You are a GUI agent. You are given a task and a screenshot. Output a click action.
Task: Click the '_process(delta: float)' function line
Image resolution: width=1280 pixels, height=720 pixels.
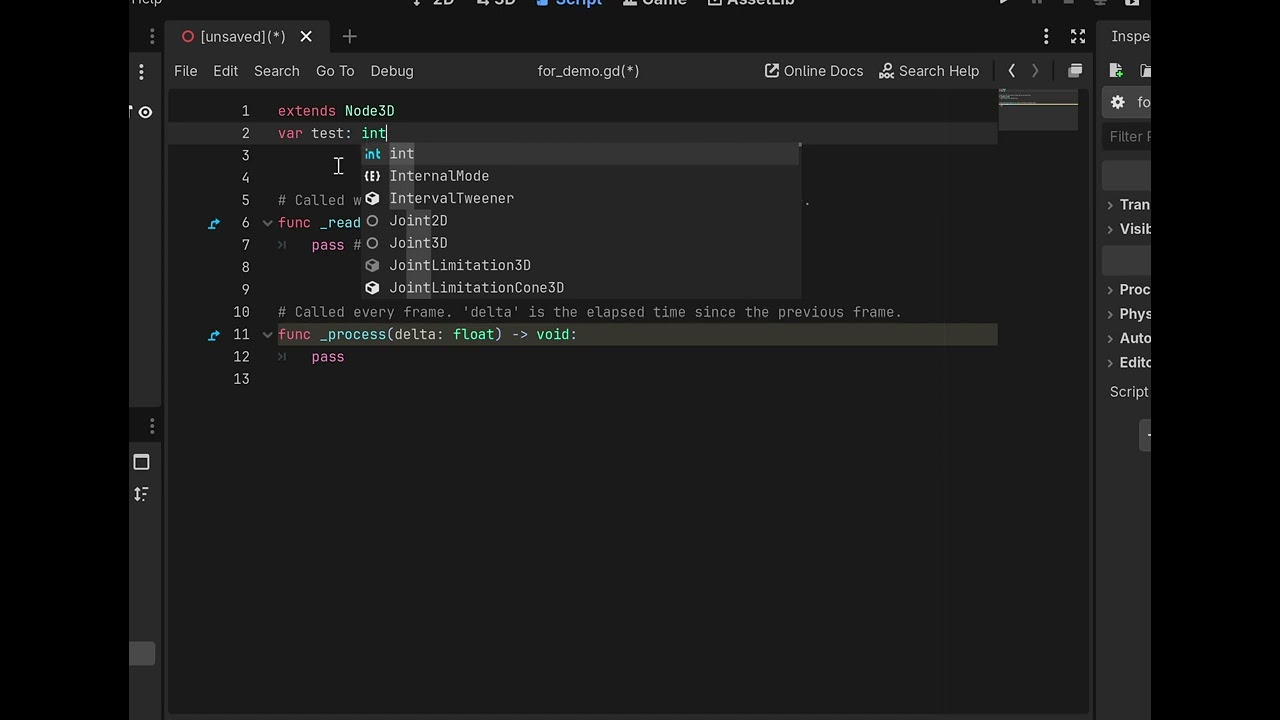[427, 334]
